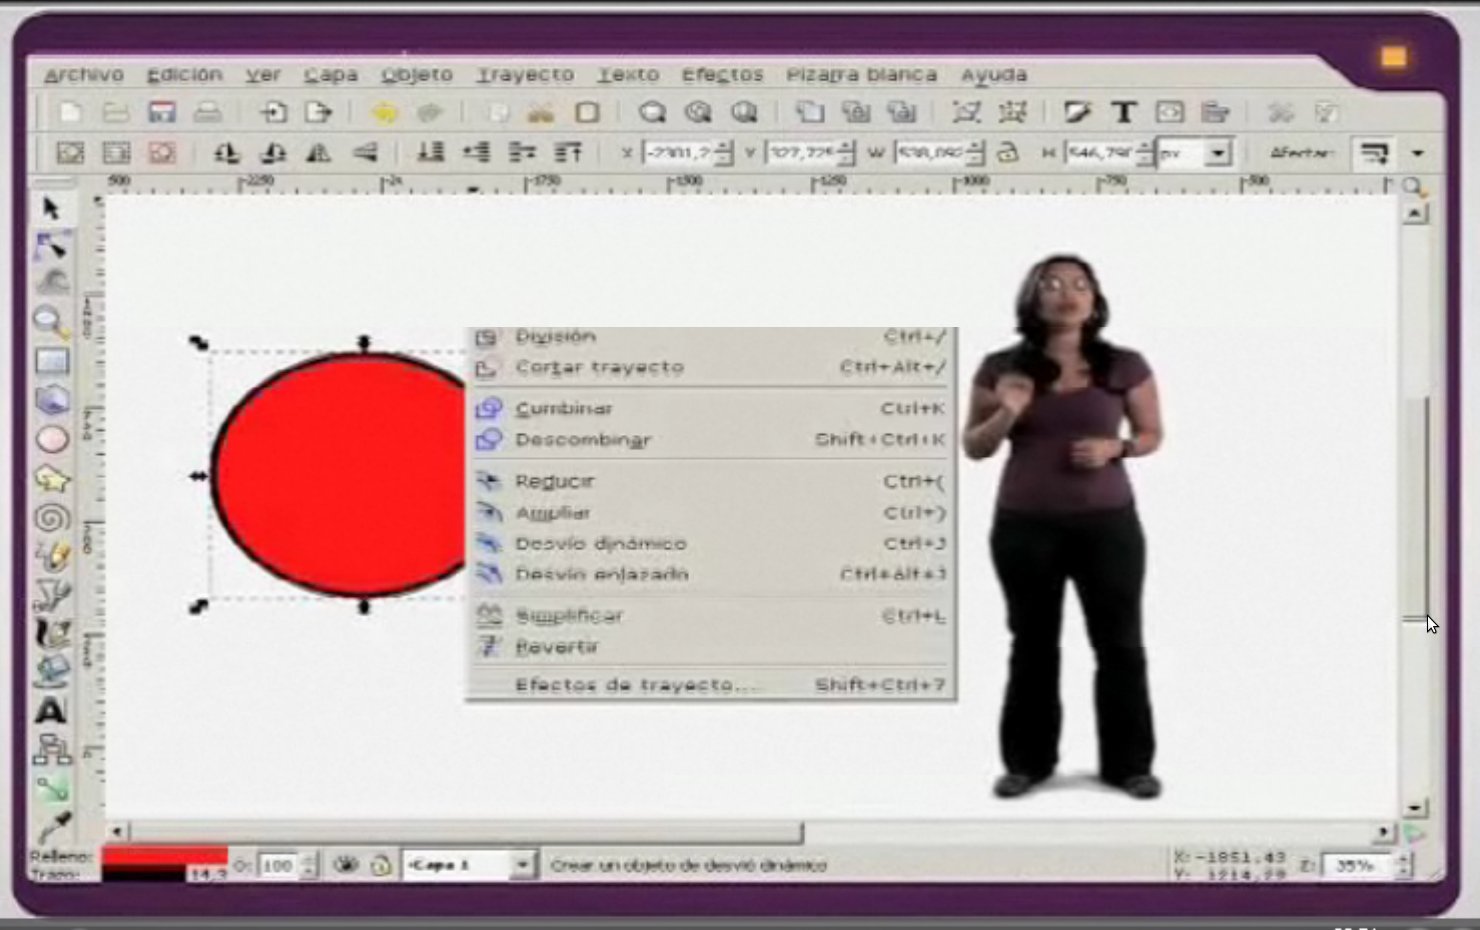1480x930 pixels.
Task: Select the Paint bucket tool
Action: click(52, 671)
